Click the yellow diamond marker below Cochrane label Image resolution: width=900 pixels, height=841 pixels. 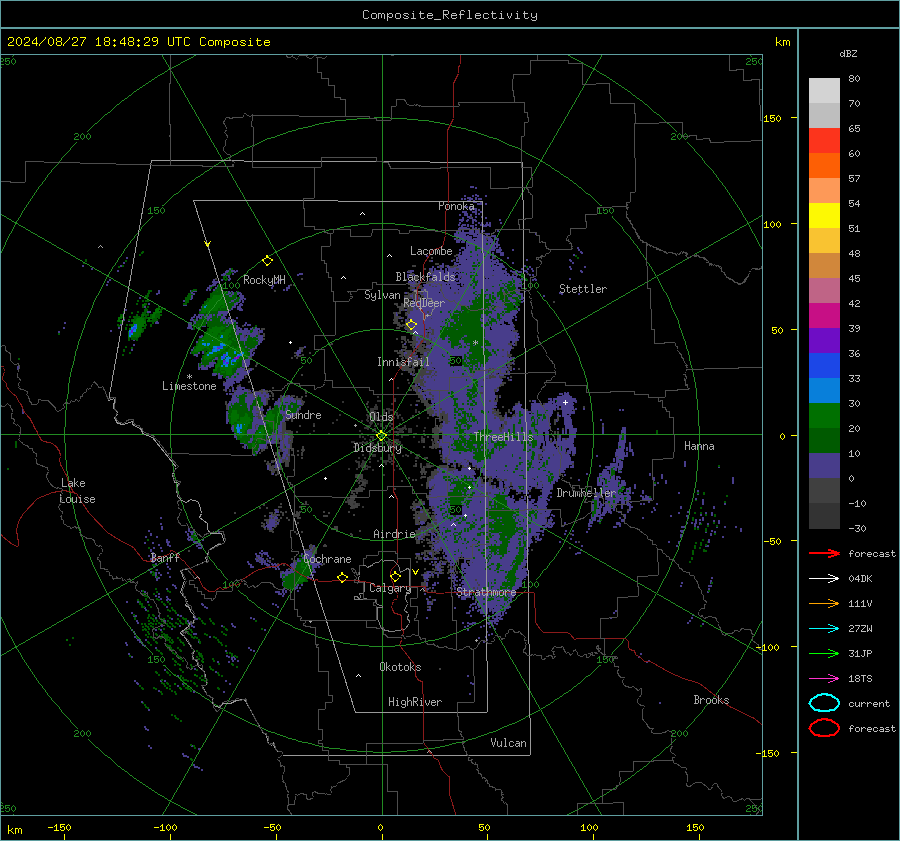tap(343, 577)
